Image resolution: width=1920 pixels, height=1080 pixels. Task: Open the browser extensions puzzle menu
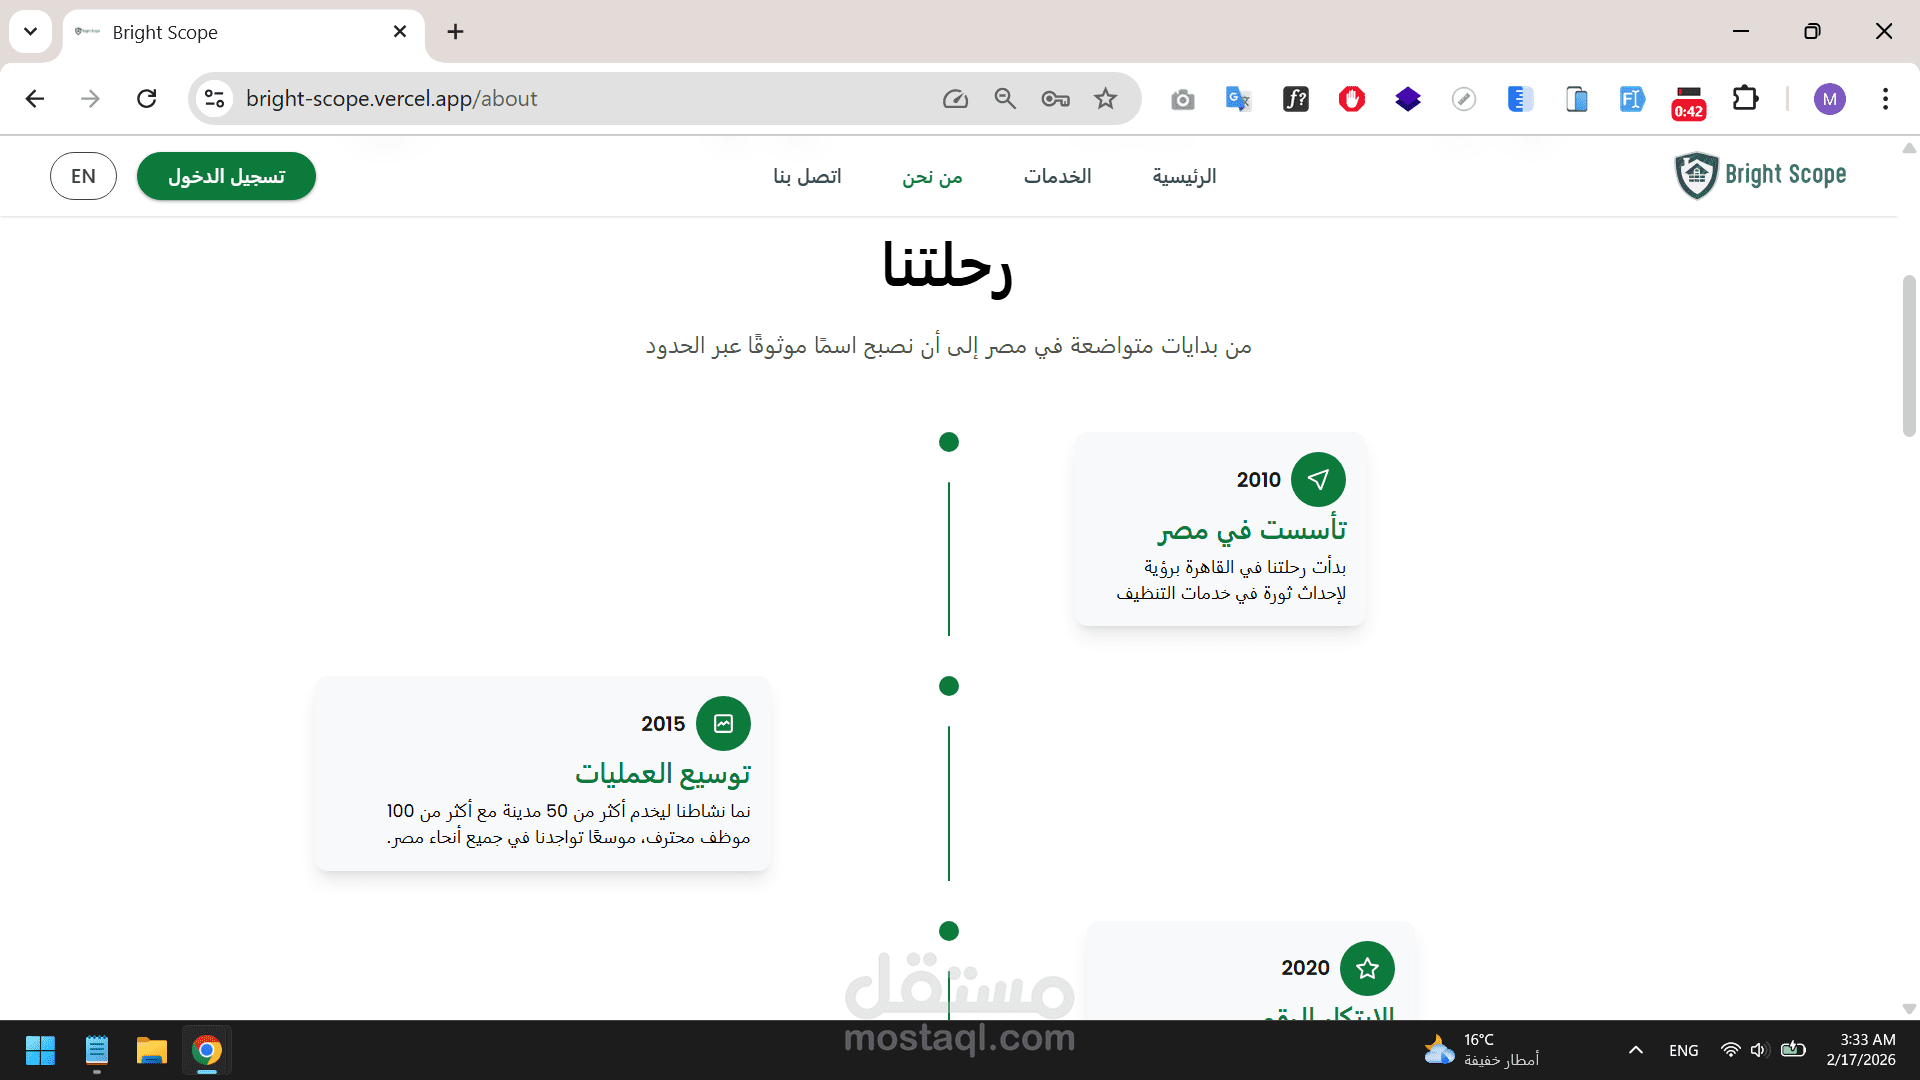tap(1745, 99)
